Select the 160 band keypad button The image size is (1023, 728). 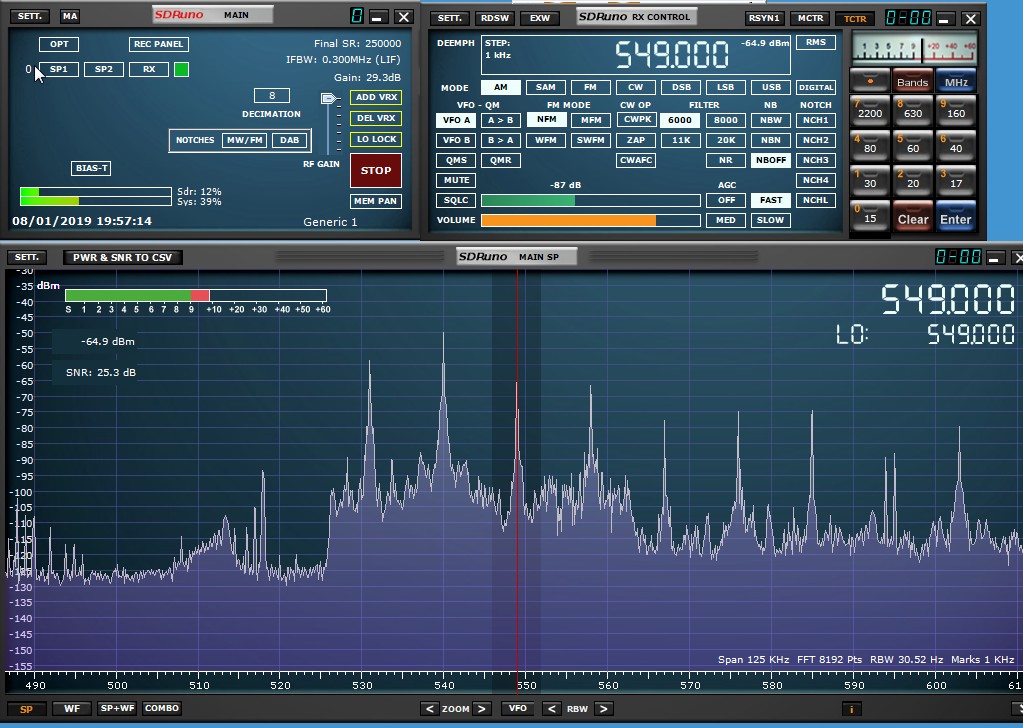point(956,112)
